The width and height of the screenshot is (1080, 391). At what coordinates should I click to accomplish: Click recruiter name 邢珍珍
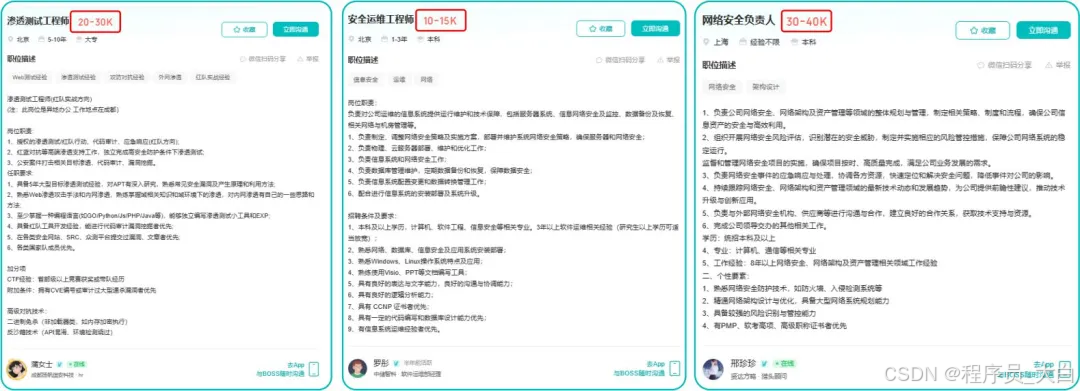[x=743, y=363]
